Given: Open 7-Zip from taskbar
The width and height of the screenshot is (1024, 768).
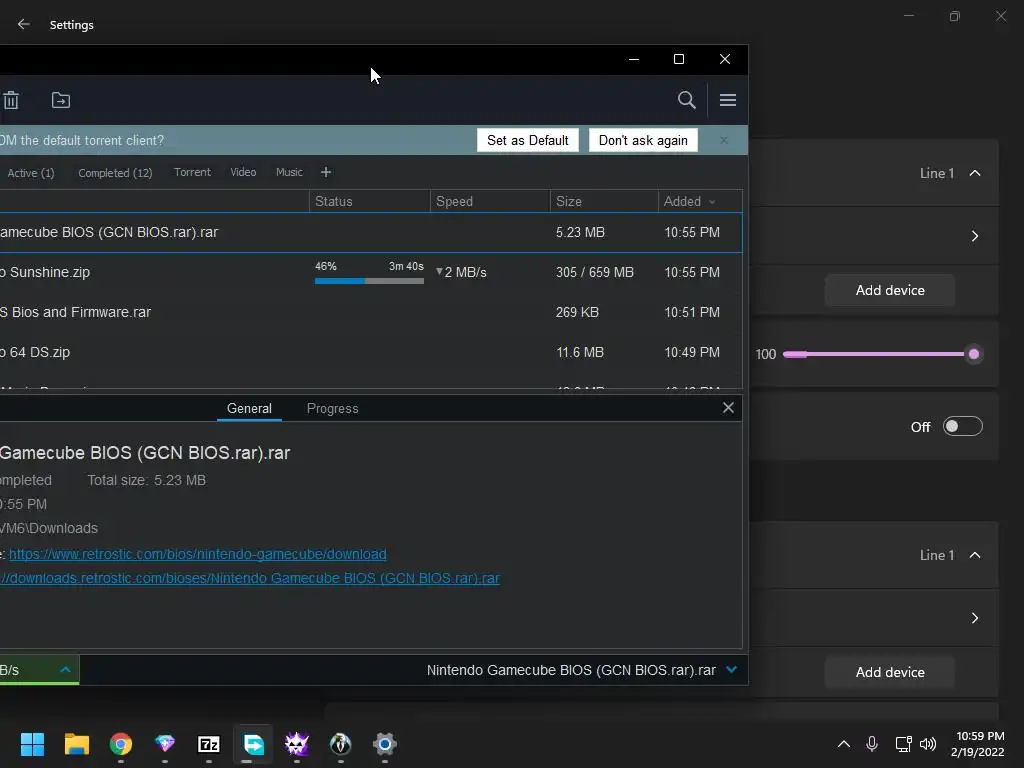Looking at the screenshot, I should coord(209,744).
